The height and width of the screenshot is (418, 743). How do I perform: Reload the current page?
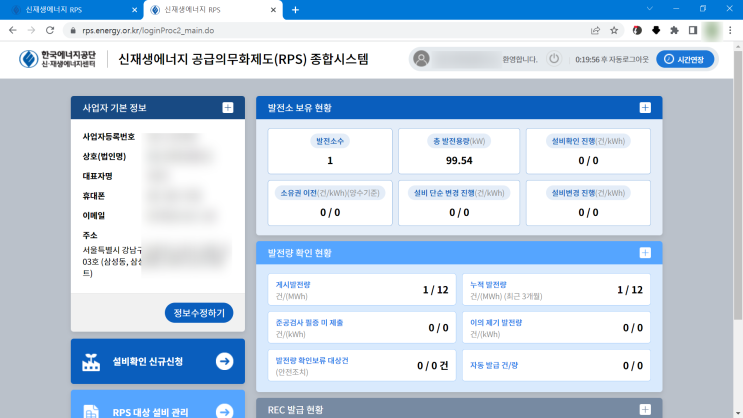coord(50,30)
